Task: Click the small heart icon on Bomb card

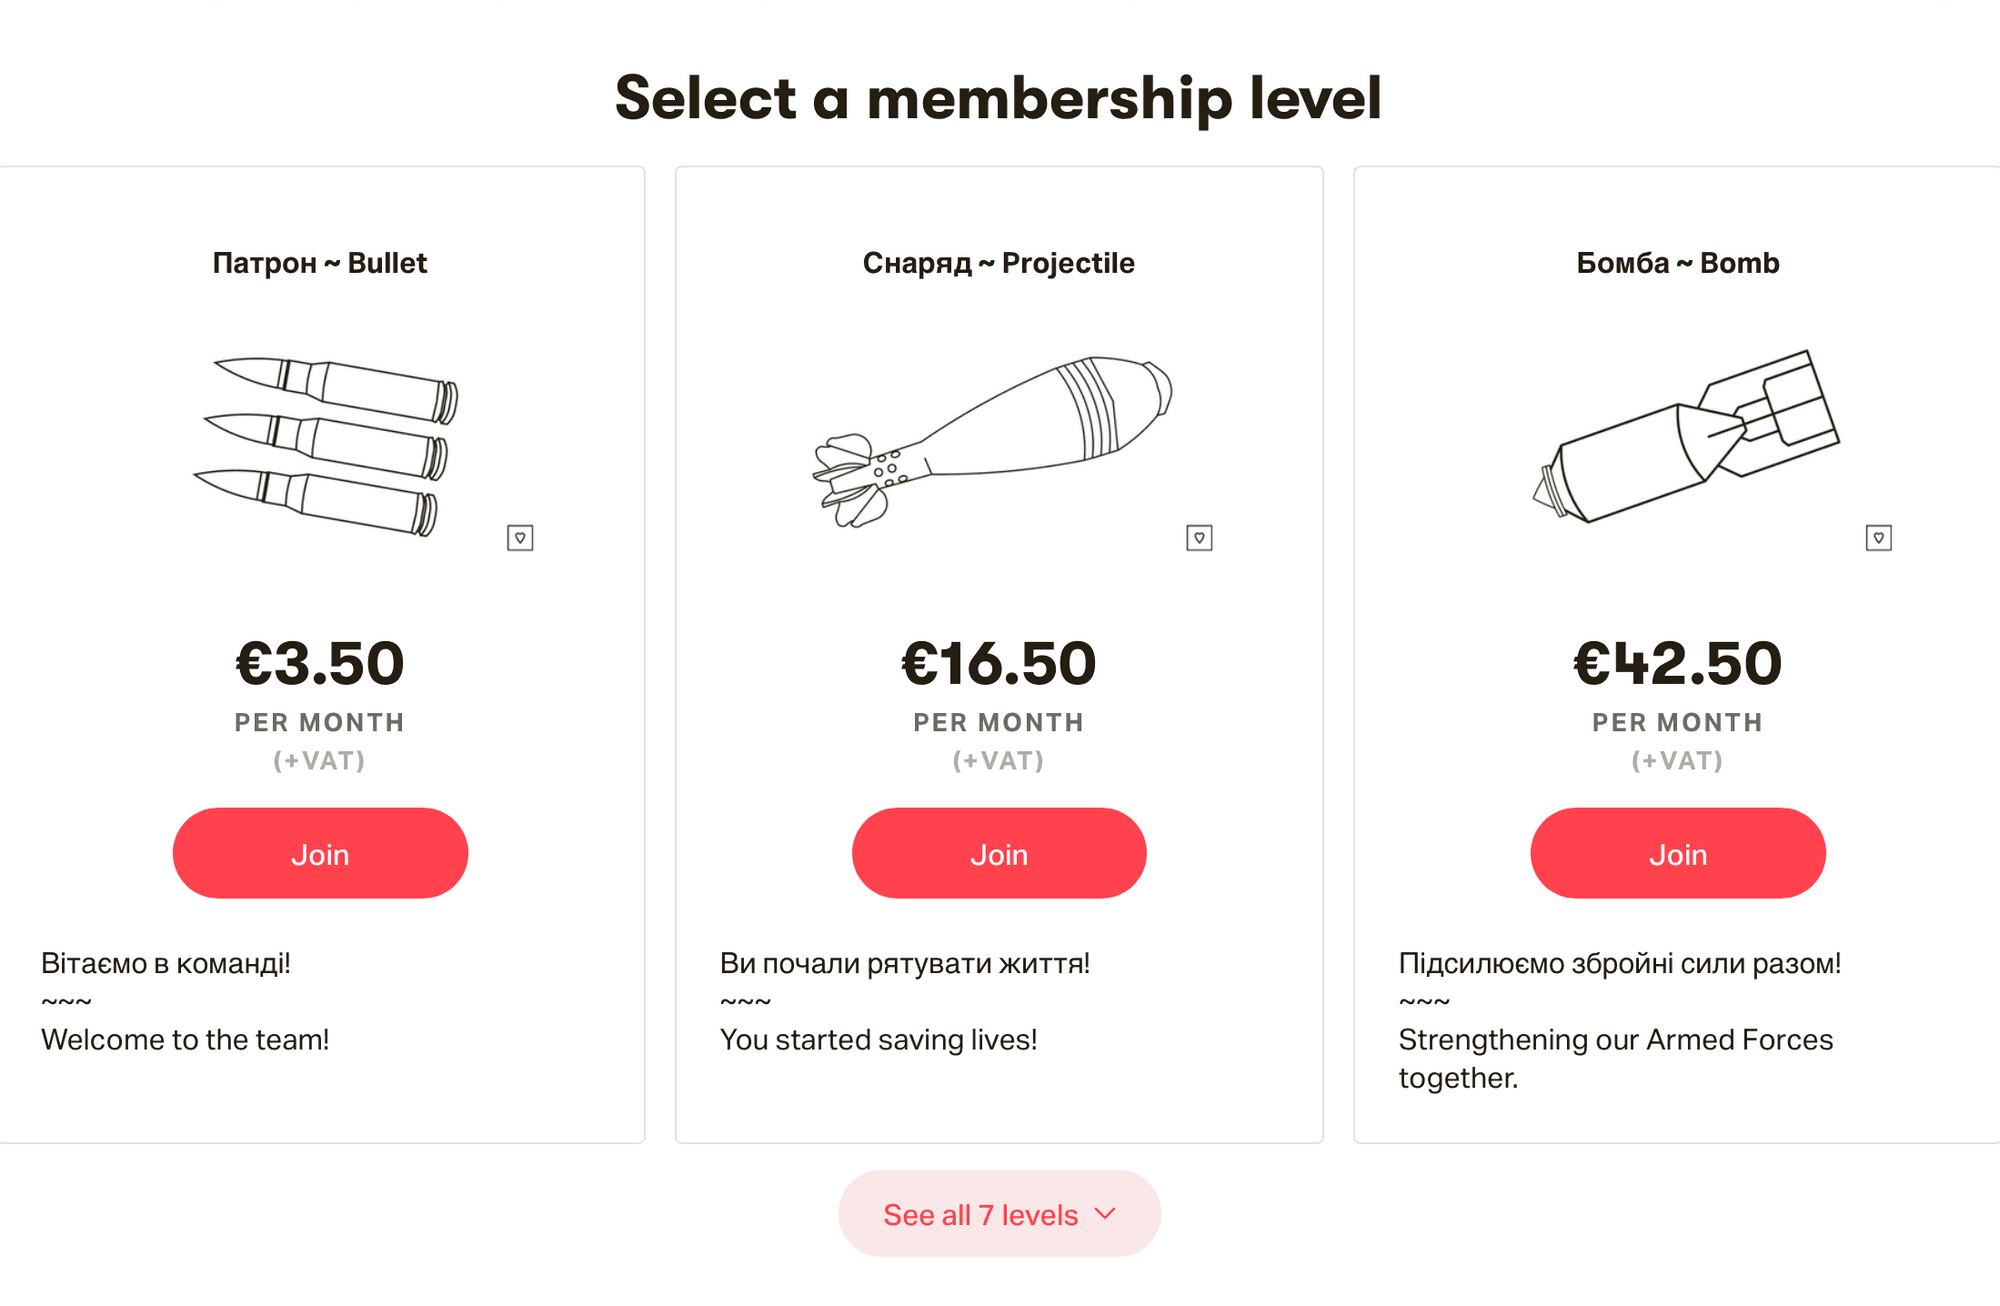Action: click(1878, 538)
